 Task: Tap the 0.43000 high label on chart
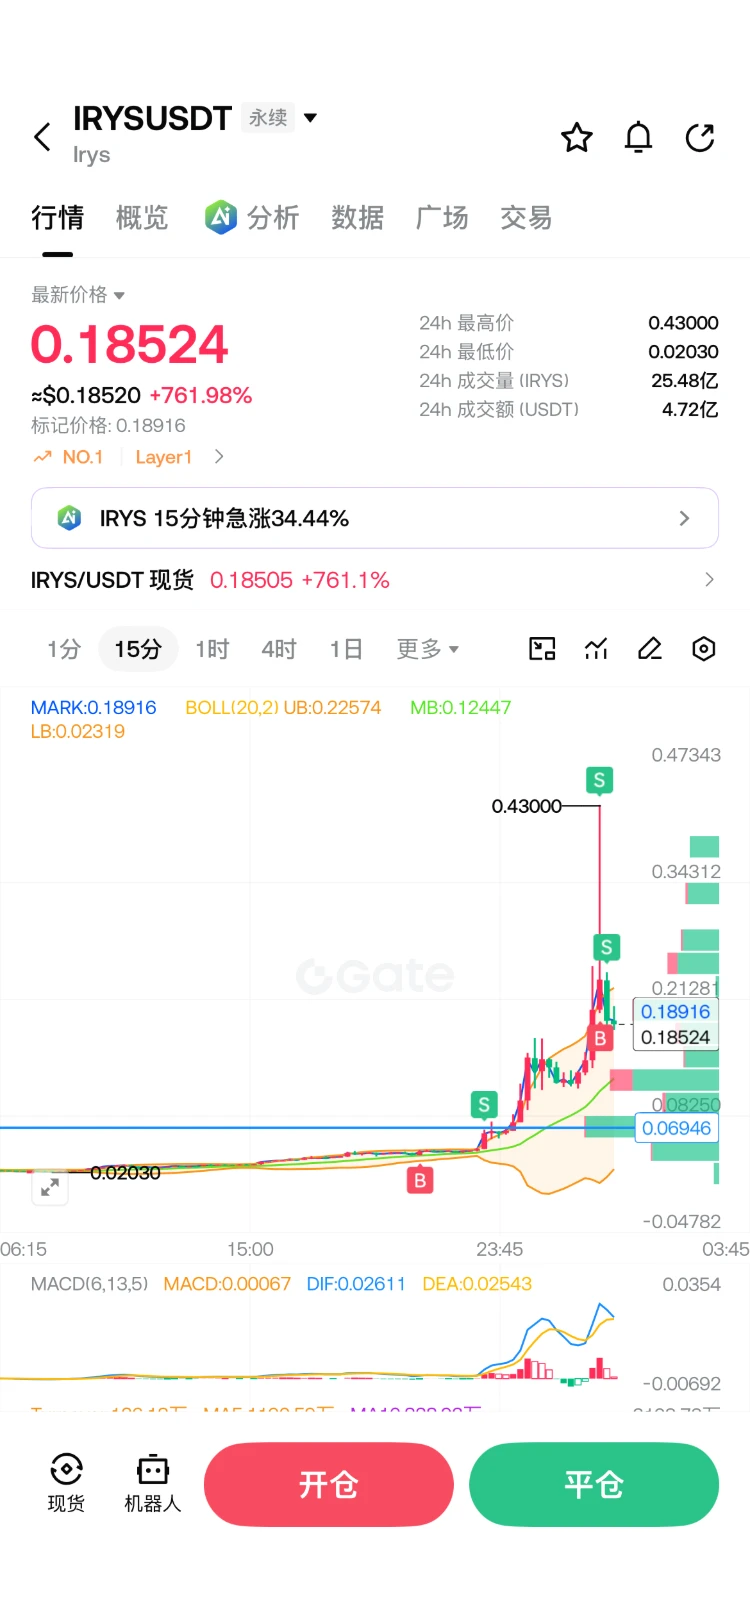[526, 806]
